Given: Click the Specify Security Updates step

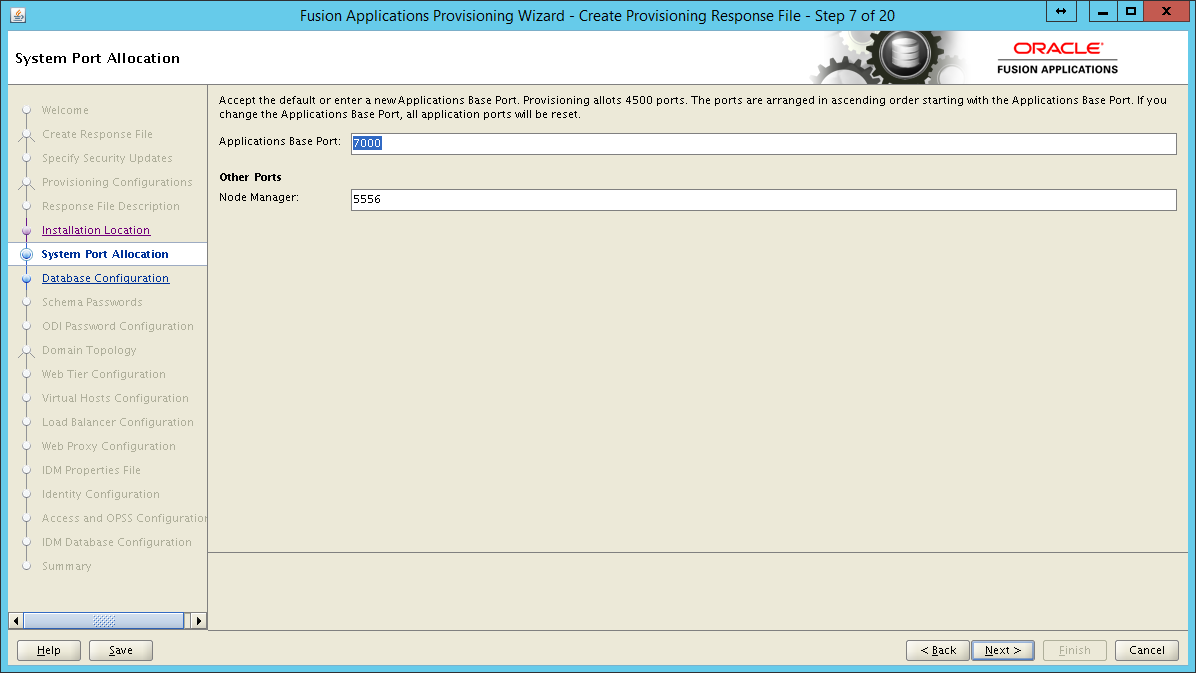Looking at the screenshot, I should [x=107, y=159].
